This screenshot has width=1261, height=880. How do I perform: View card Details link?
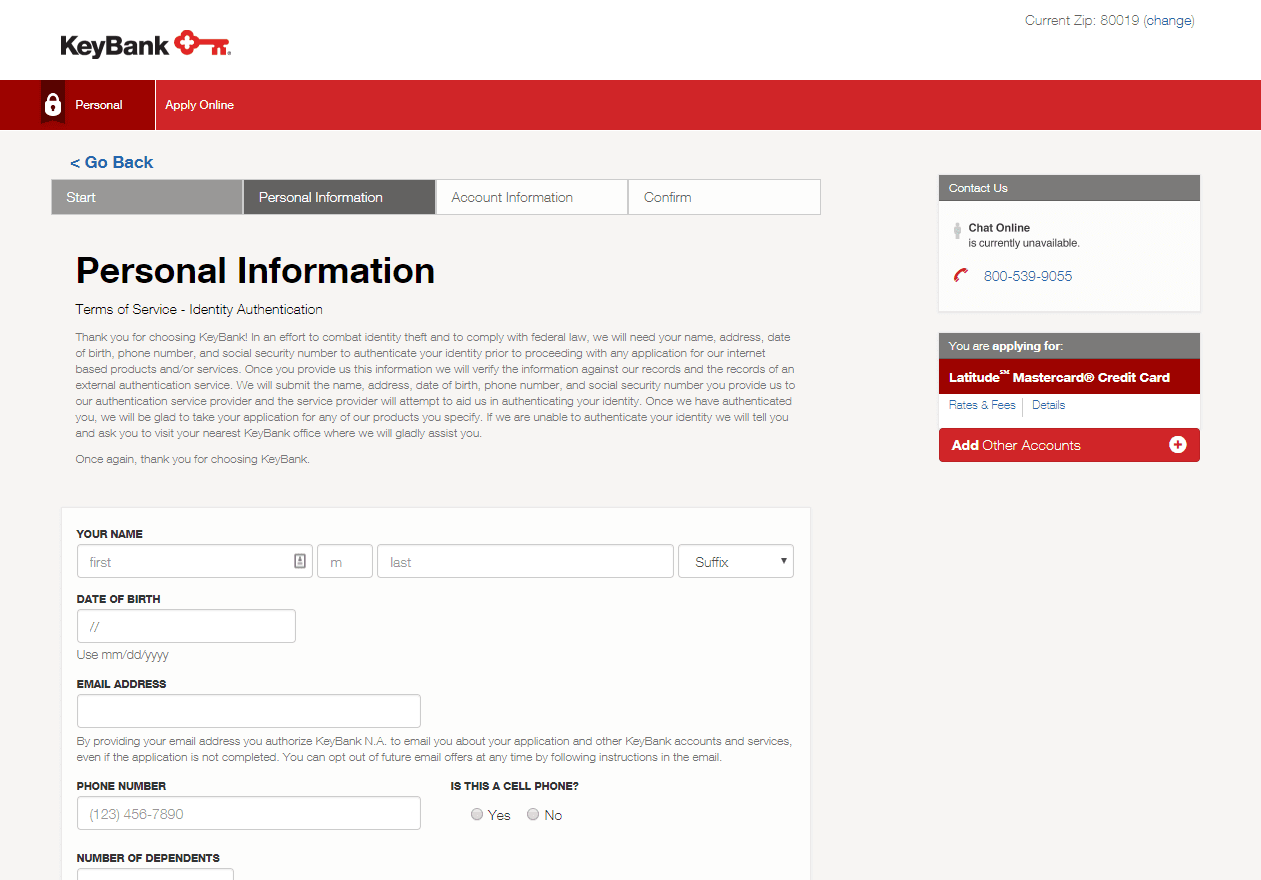[1048, 405]
